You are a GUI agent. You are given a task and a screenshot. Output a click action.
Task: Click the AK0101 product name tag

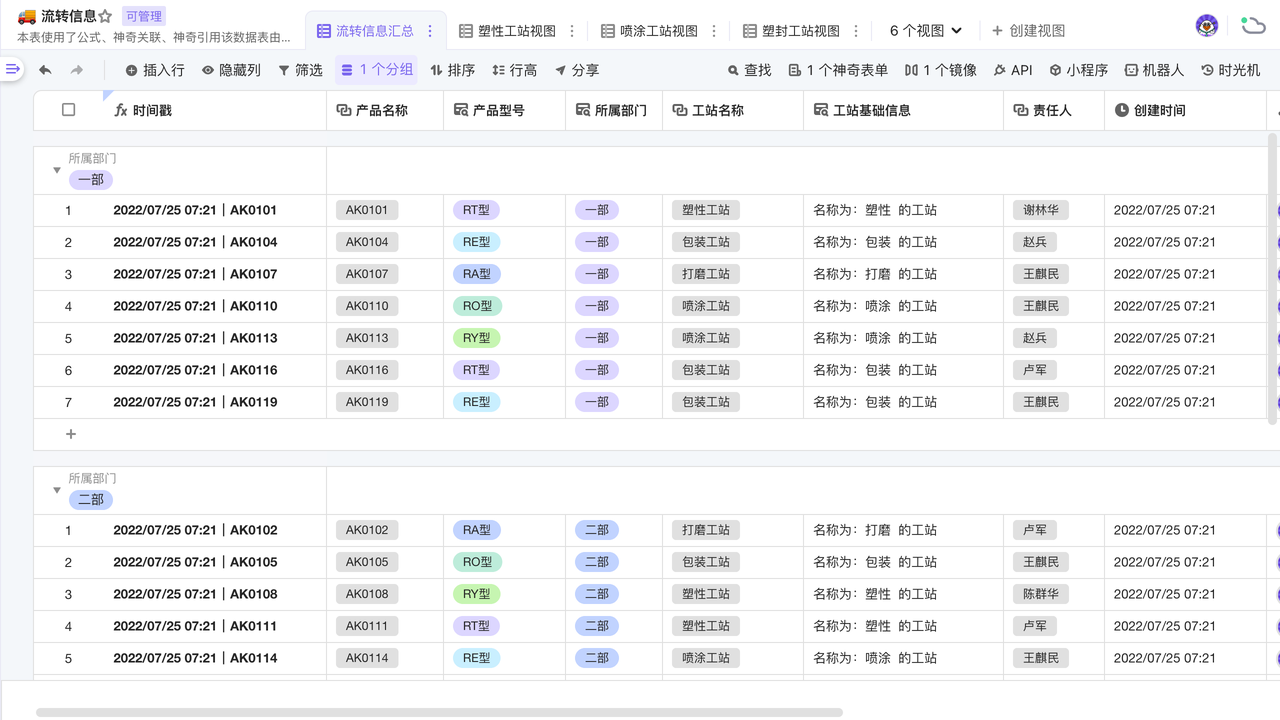[x=367, y=210]
